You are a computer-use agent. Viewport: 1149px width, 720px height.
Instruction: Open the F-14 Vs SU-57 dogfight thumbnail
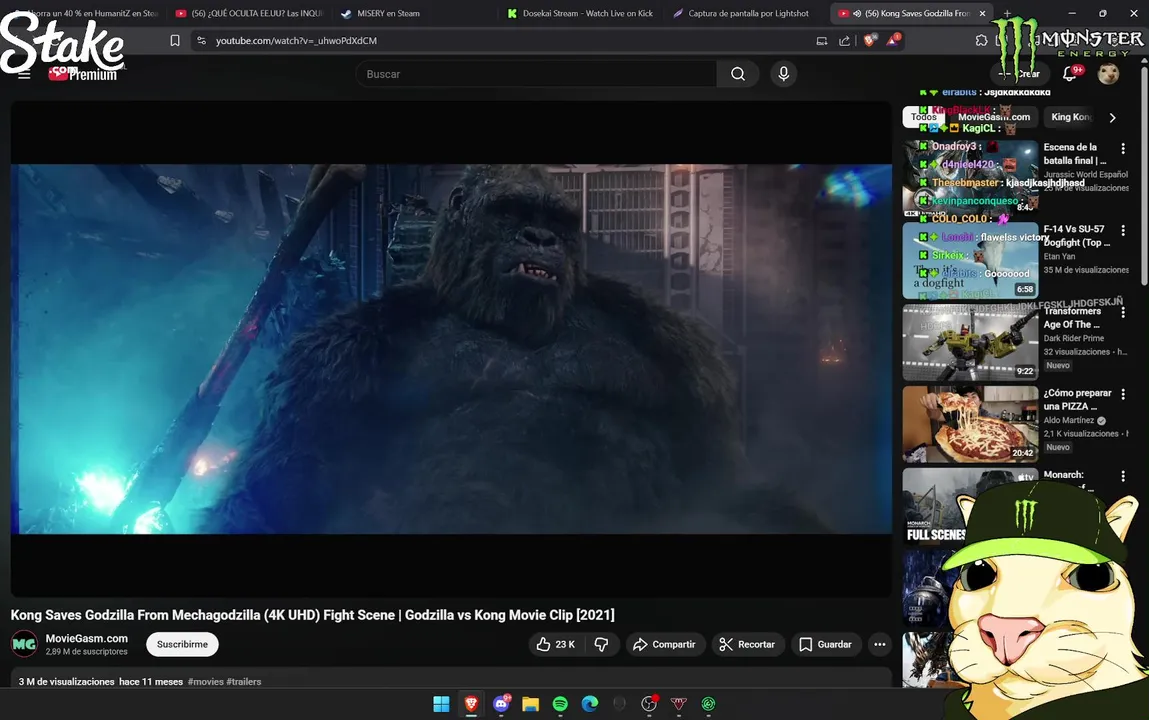(970, 261)
